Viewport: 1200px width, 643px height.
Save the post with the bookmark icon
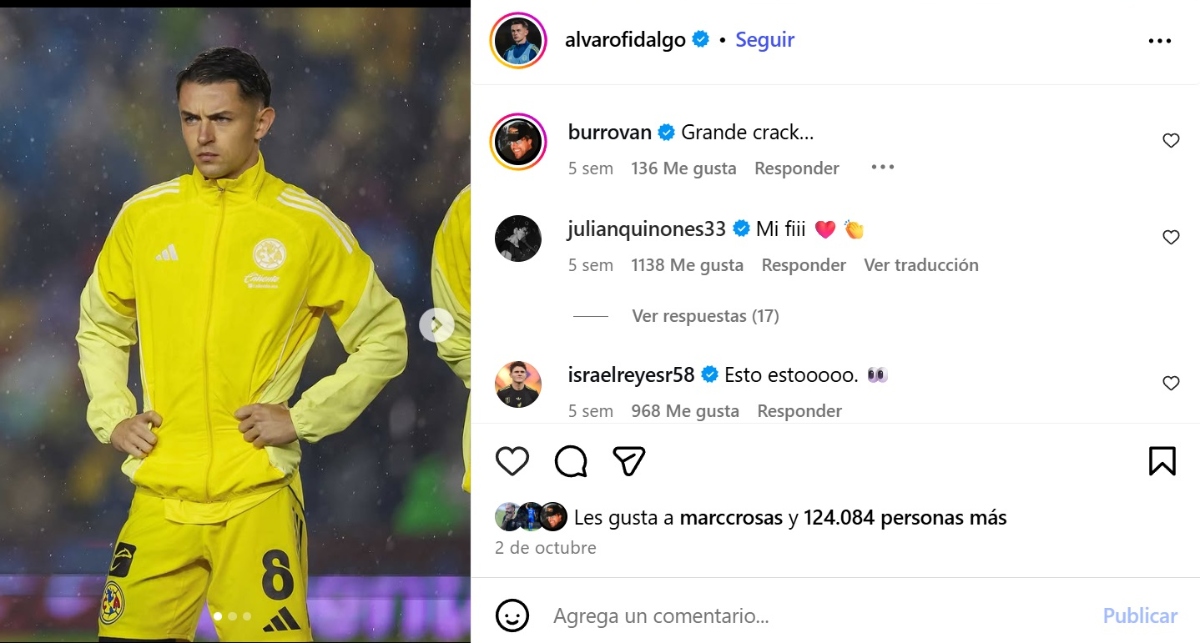[x=1162, y=461]
